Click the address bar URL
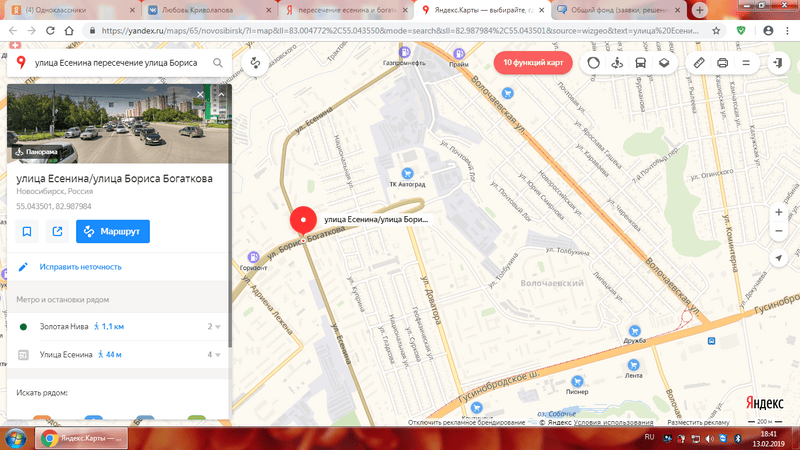Image resolution: width=800 pixels, height=450 pixels. tap(399, 31)
